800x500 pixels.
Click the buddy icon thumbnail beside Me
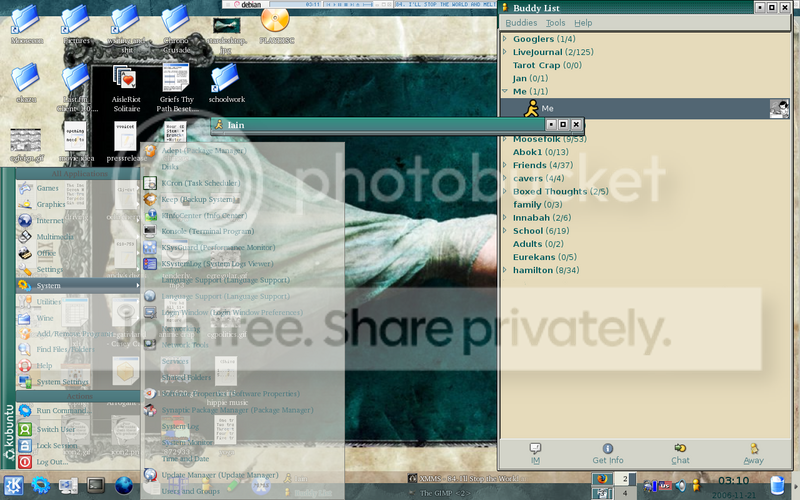point(779,109)
